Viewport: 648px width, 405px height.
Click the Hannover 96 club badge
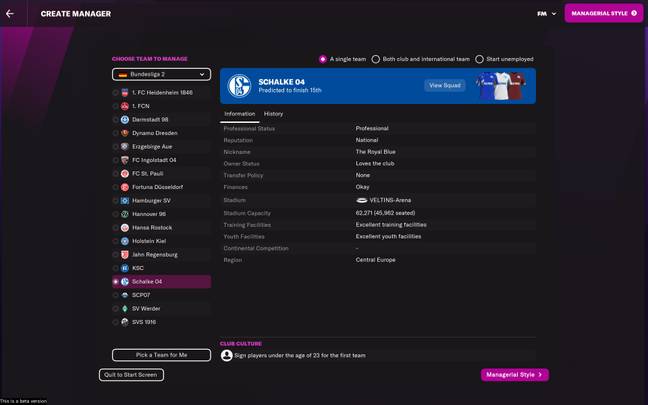(x=125, y=214)
